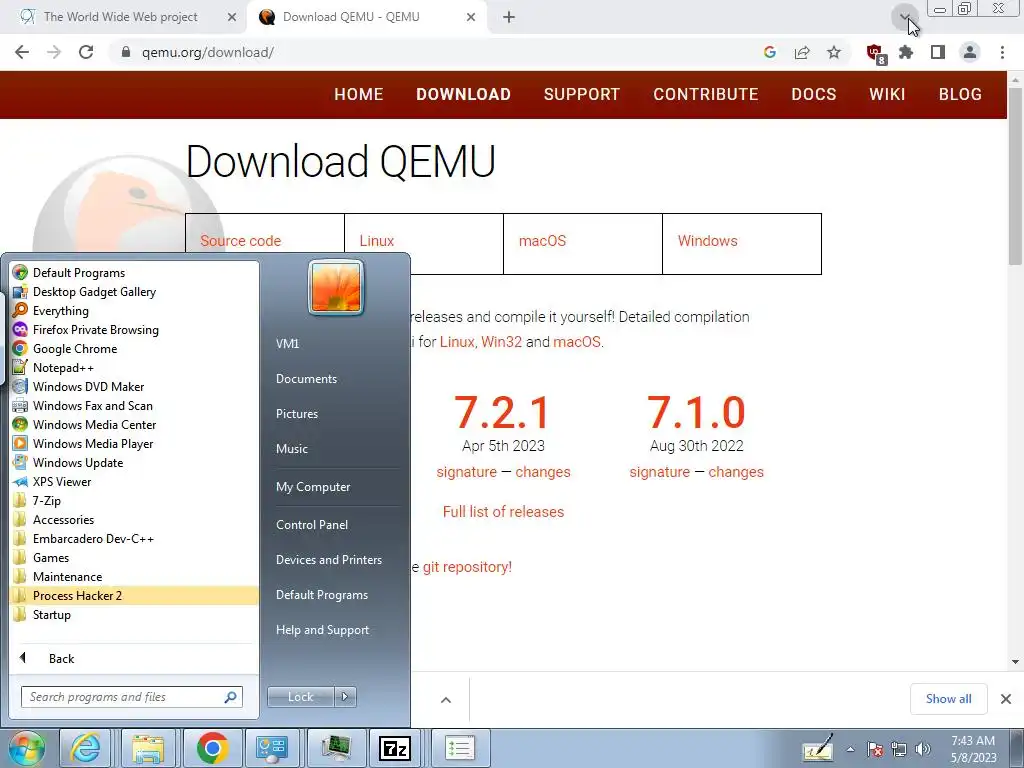Click the Chrome profile avatar icon
The image size is (1024, 768).
coord(970,52)
